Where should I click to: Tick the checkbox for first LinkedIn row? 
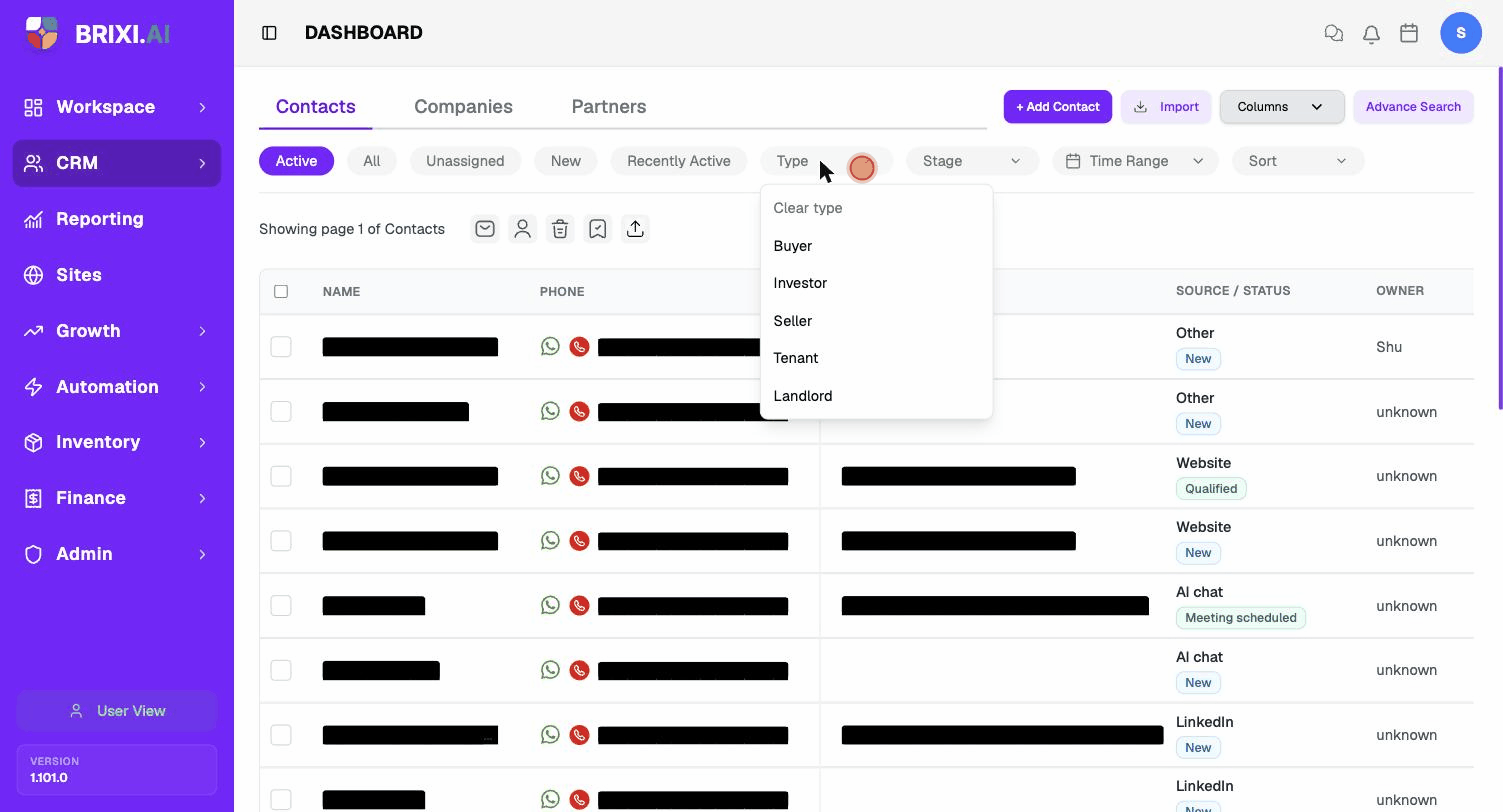pyautogui.click(x=281, y=735)
